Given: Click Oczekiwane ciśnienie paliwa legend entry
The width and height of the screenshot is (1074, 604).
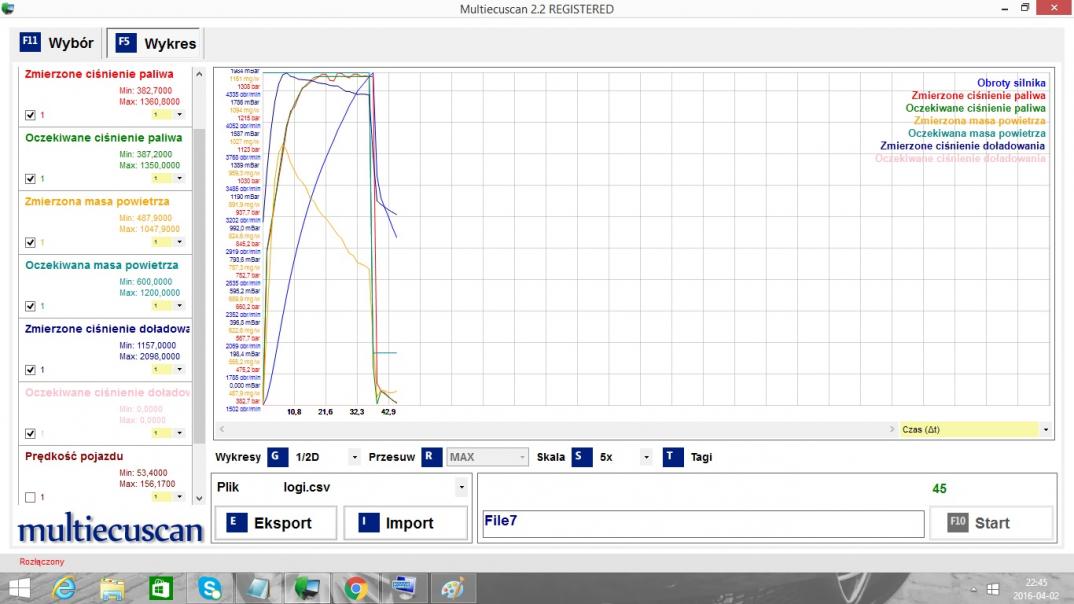Looking at the screenshot, I should pos(975,108).
